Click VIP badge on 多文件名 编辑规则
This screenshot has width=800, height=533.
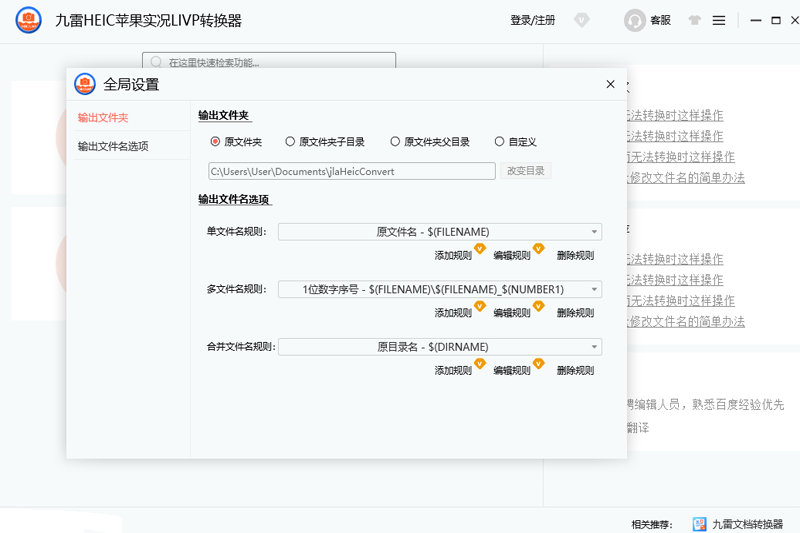coord(539,306)
